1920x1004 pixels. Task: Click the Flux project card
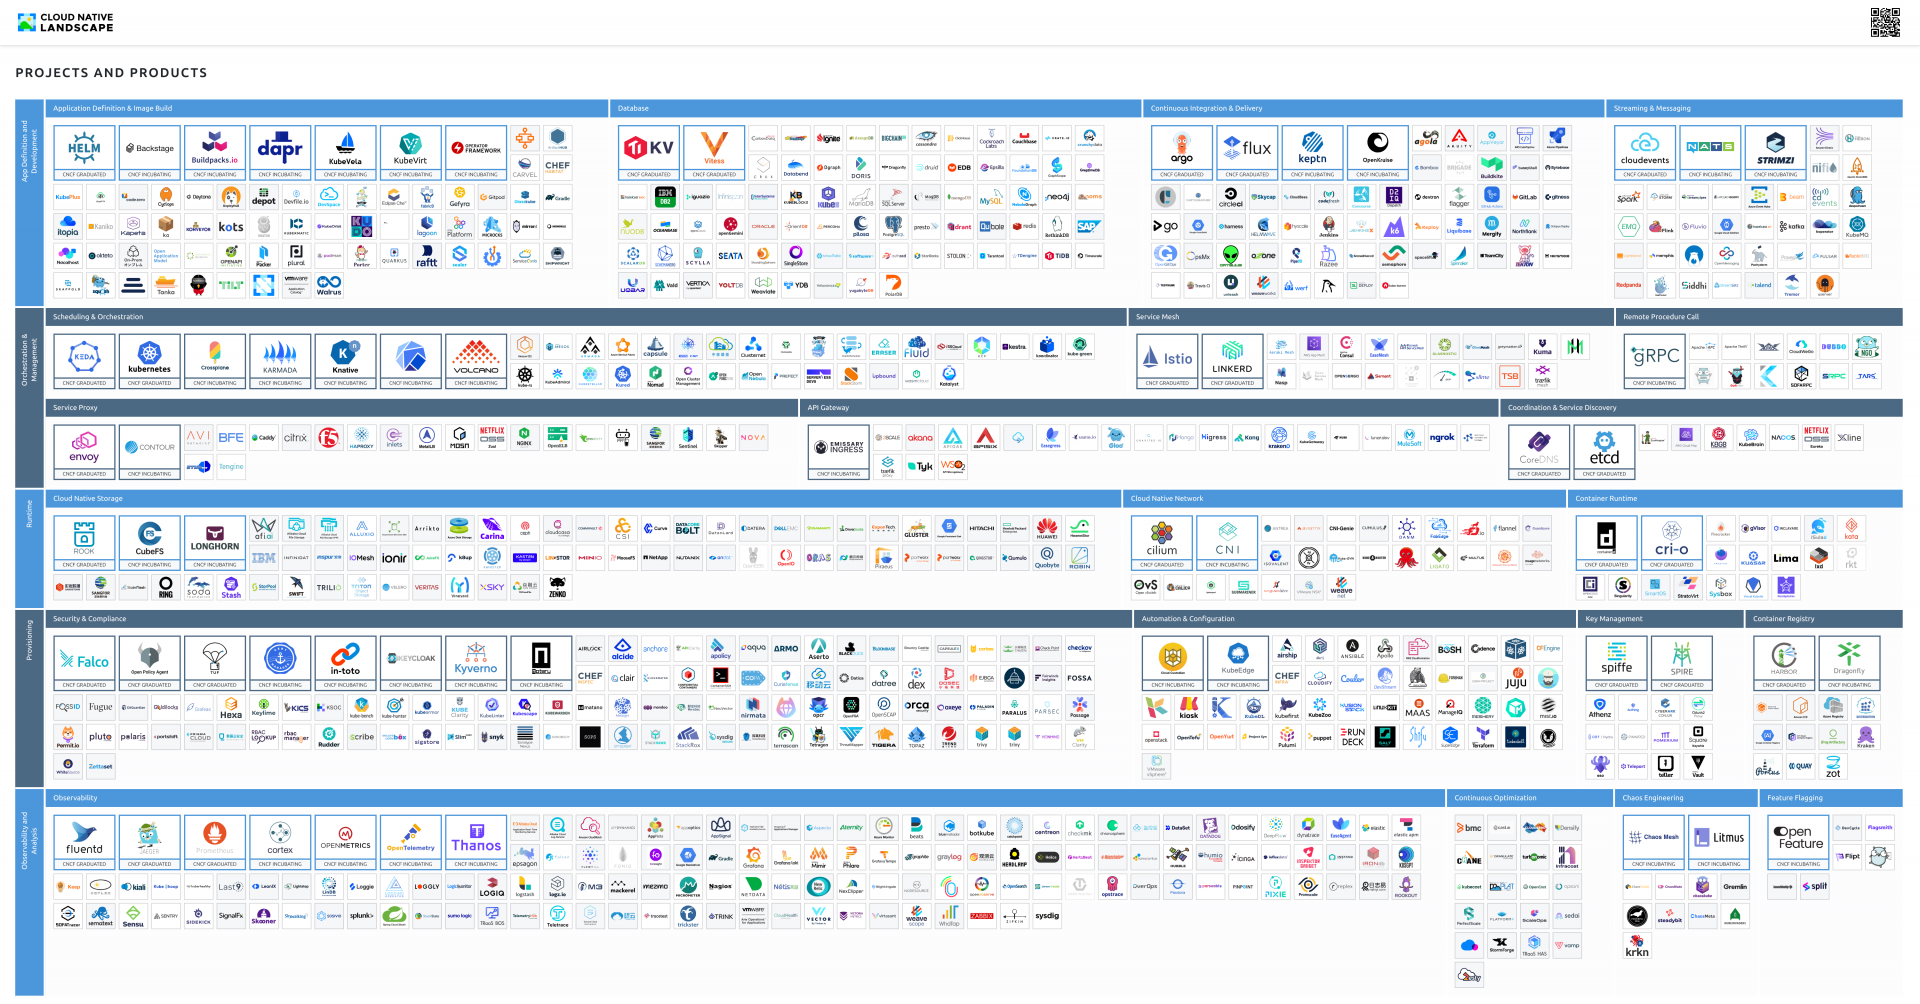tap(1247, 153)
